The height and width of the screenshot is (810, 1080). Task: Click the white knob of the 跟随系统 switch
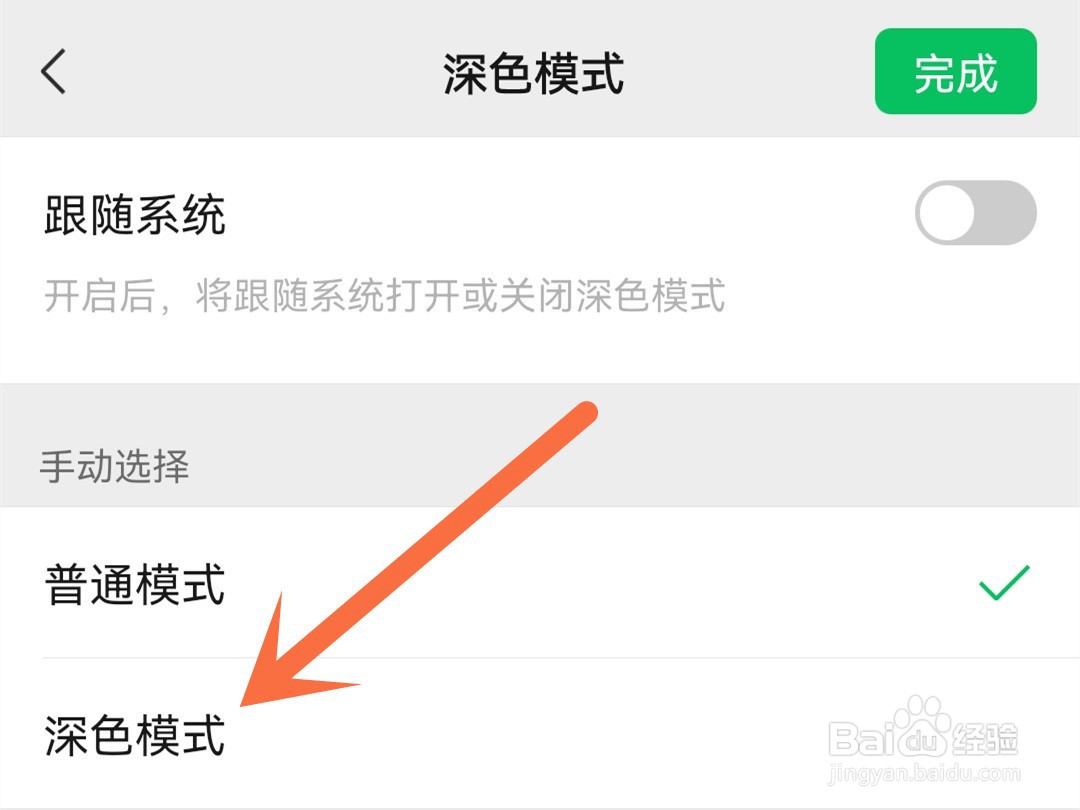(947, 213)
